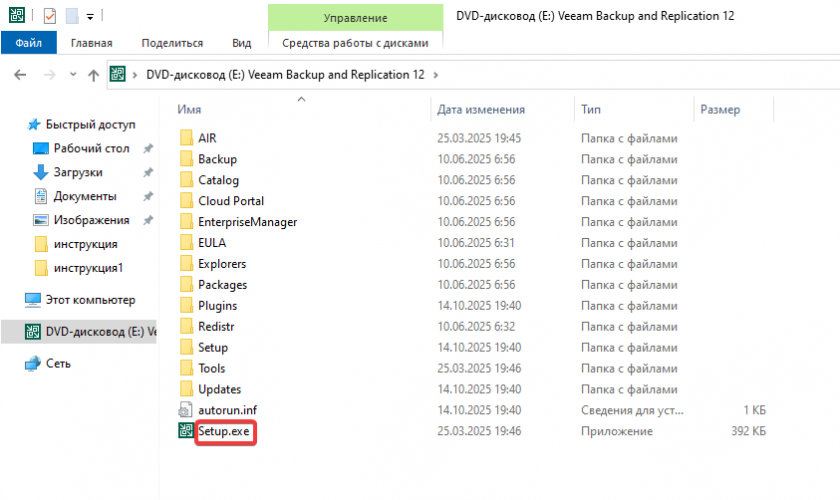Viewport: 840px width, 500px height.
Task: Sort files by Размер column header
Action: [x=720, y=109]
